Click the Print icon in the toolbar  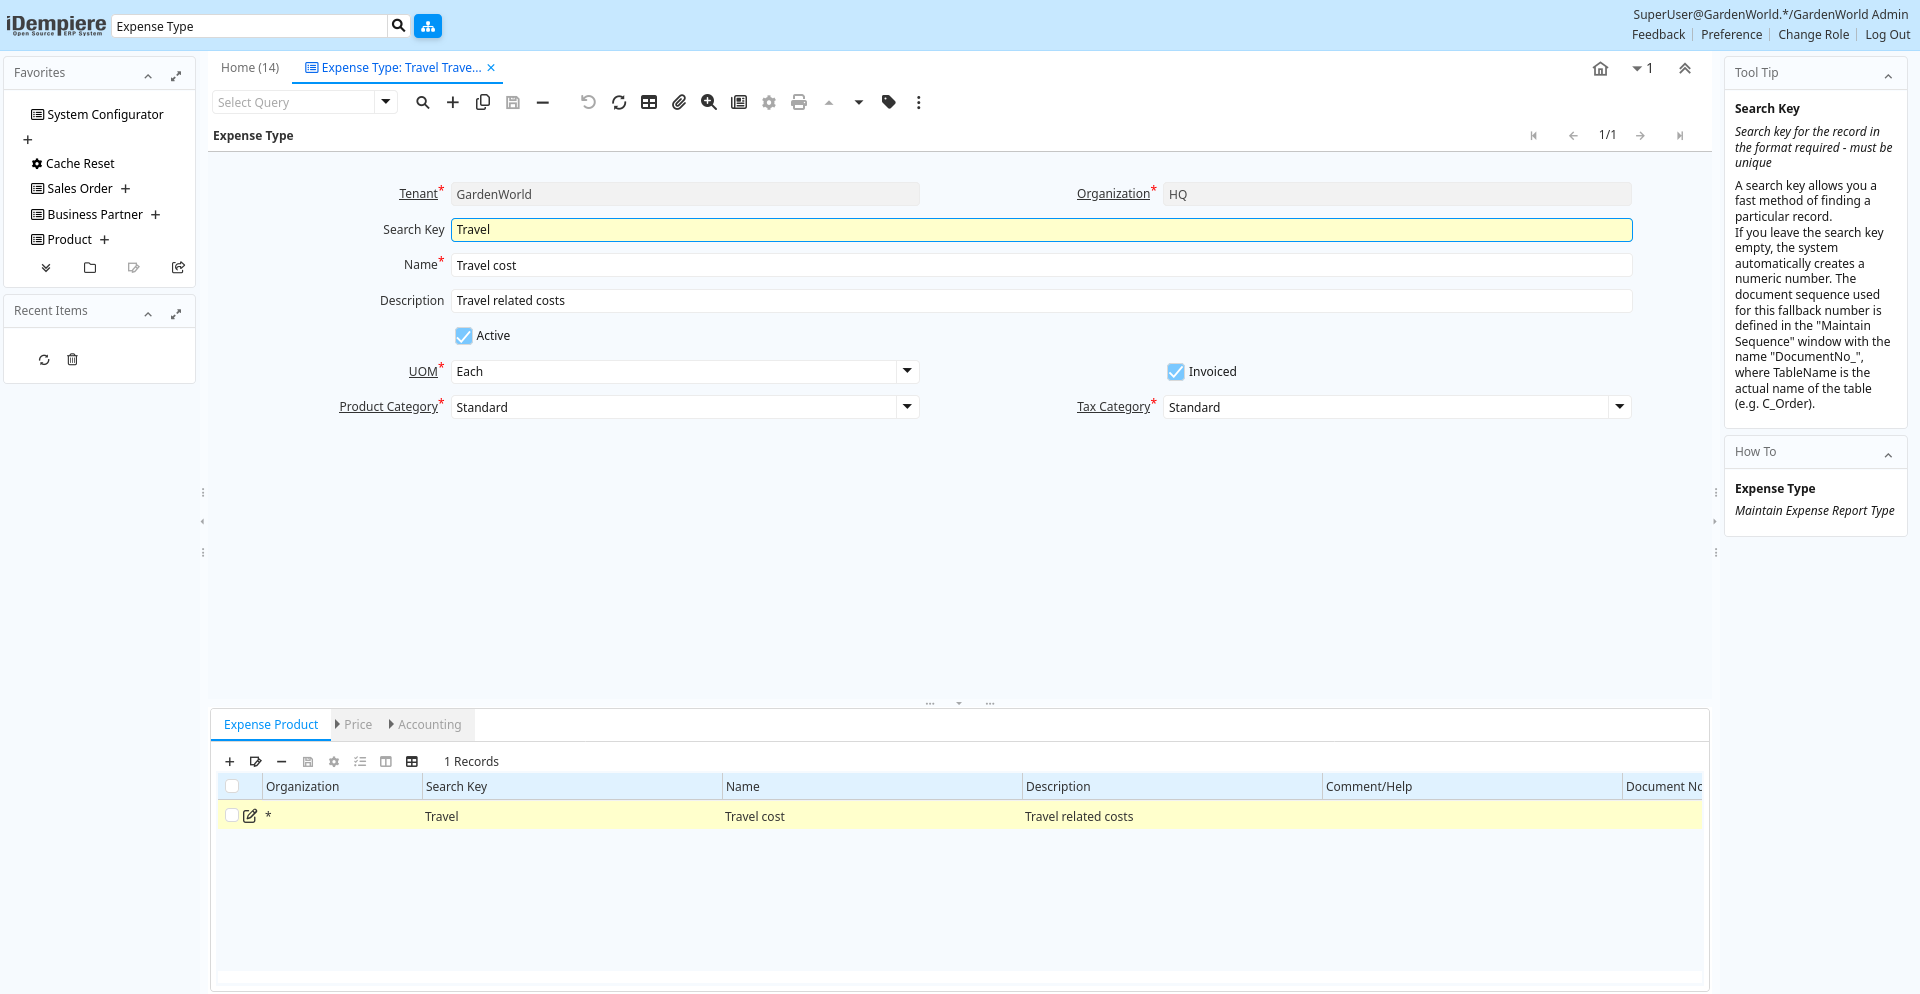[799, 102]
